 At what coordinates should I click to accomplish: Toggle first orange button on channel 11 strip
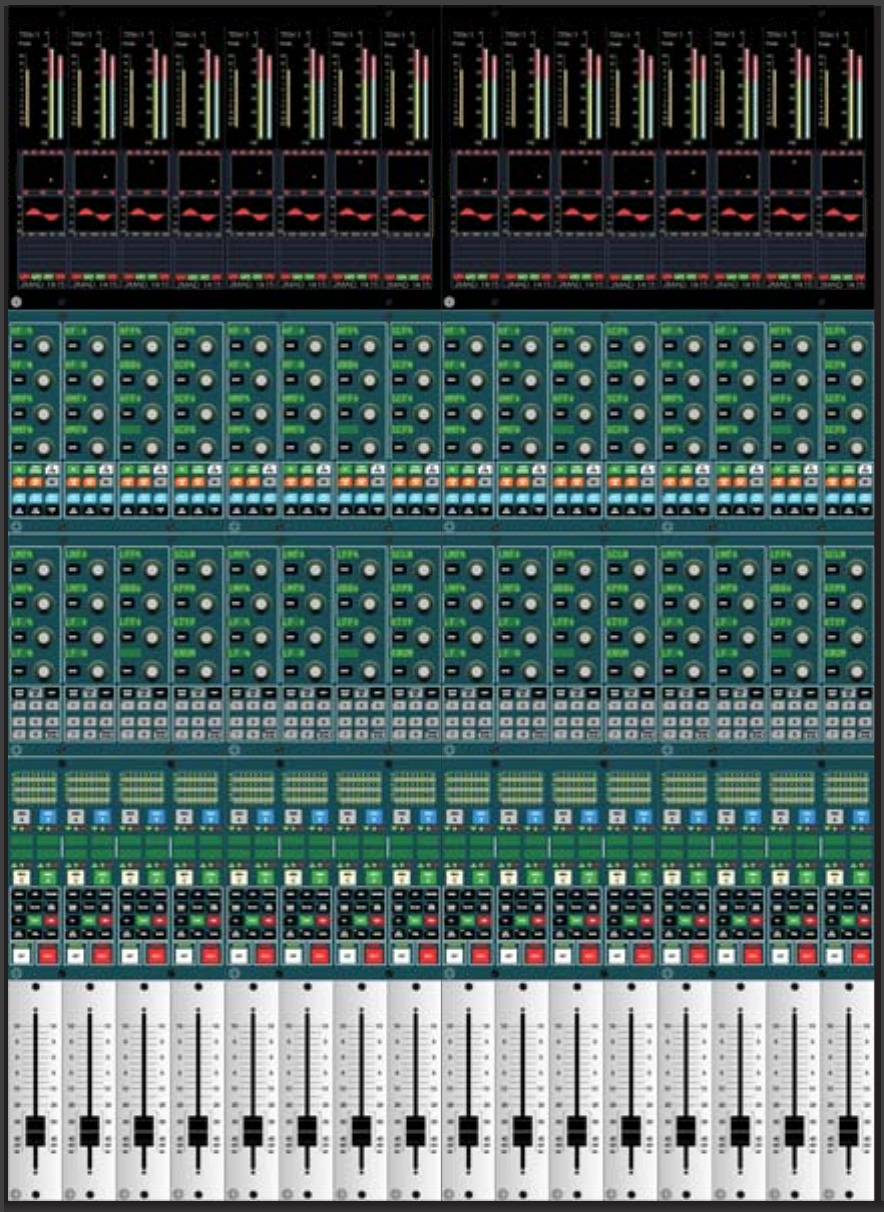click(x=562, y=482)
